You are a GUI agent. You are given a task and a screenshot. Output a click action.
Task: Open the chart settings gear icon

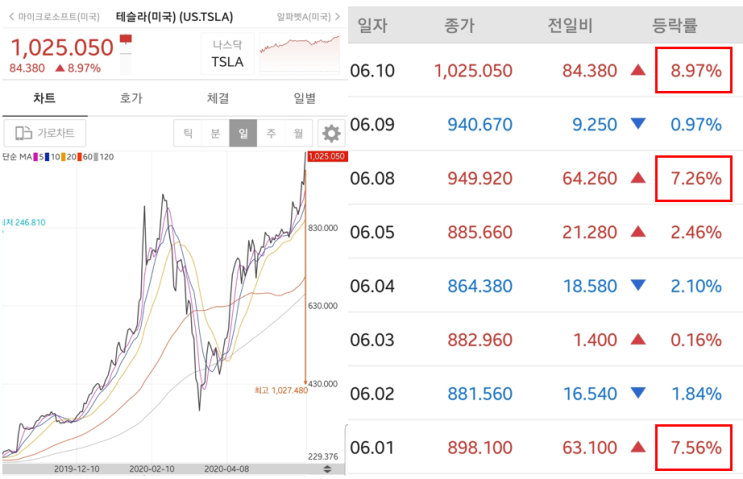tap(331, 133)
